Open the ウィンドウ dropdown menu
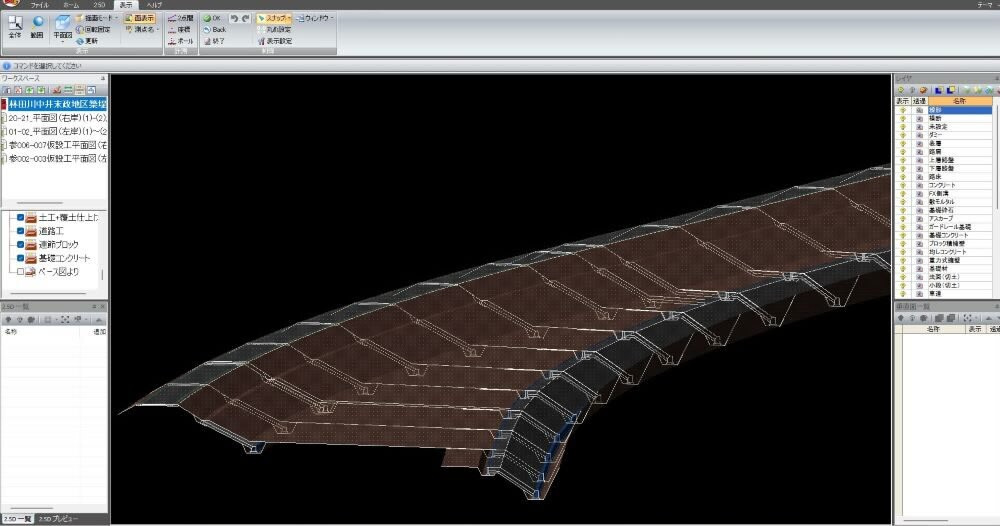Viewport: 1000px width, 526px height. [x=315, y=18]
